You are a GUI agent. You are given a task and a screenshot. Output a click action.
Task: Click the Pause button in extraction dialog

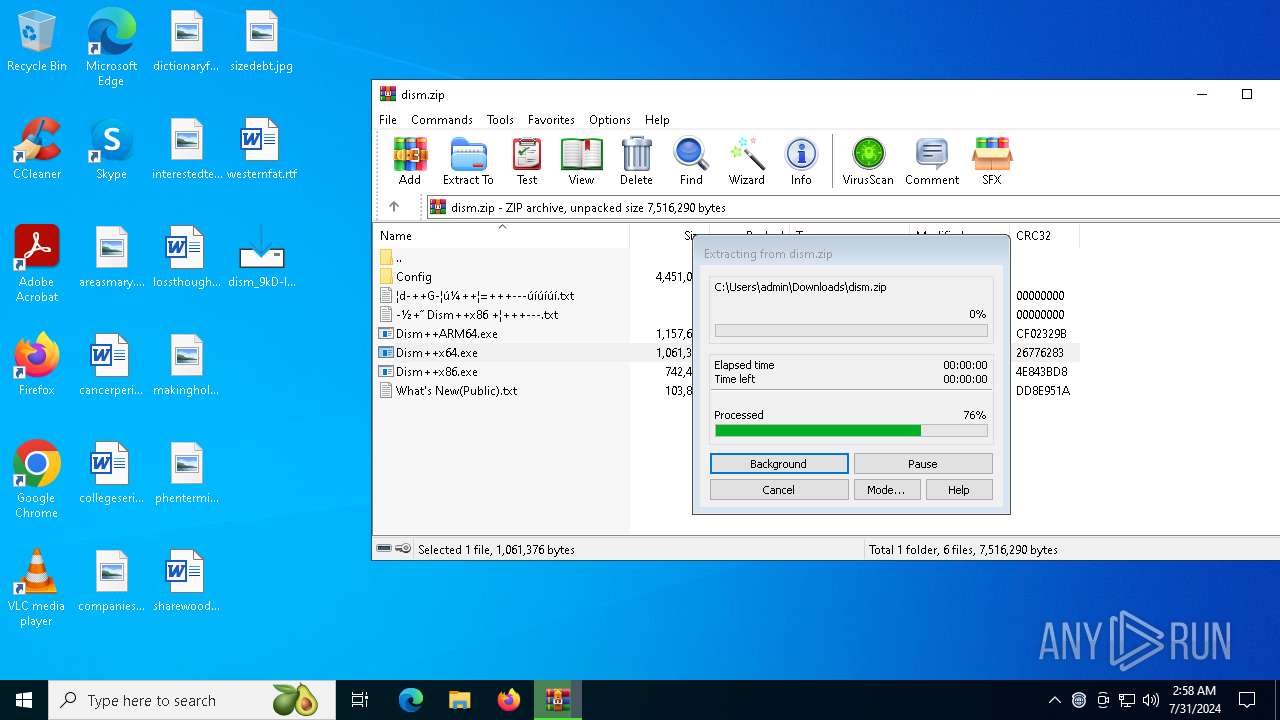point(923,464)
